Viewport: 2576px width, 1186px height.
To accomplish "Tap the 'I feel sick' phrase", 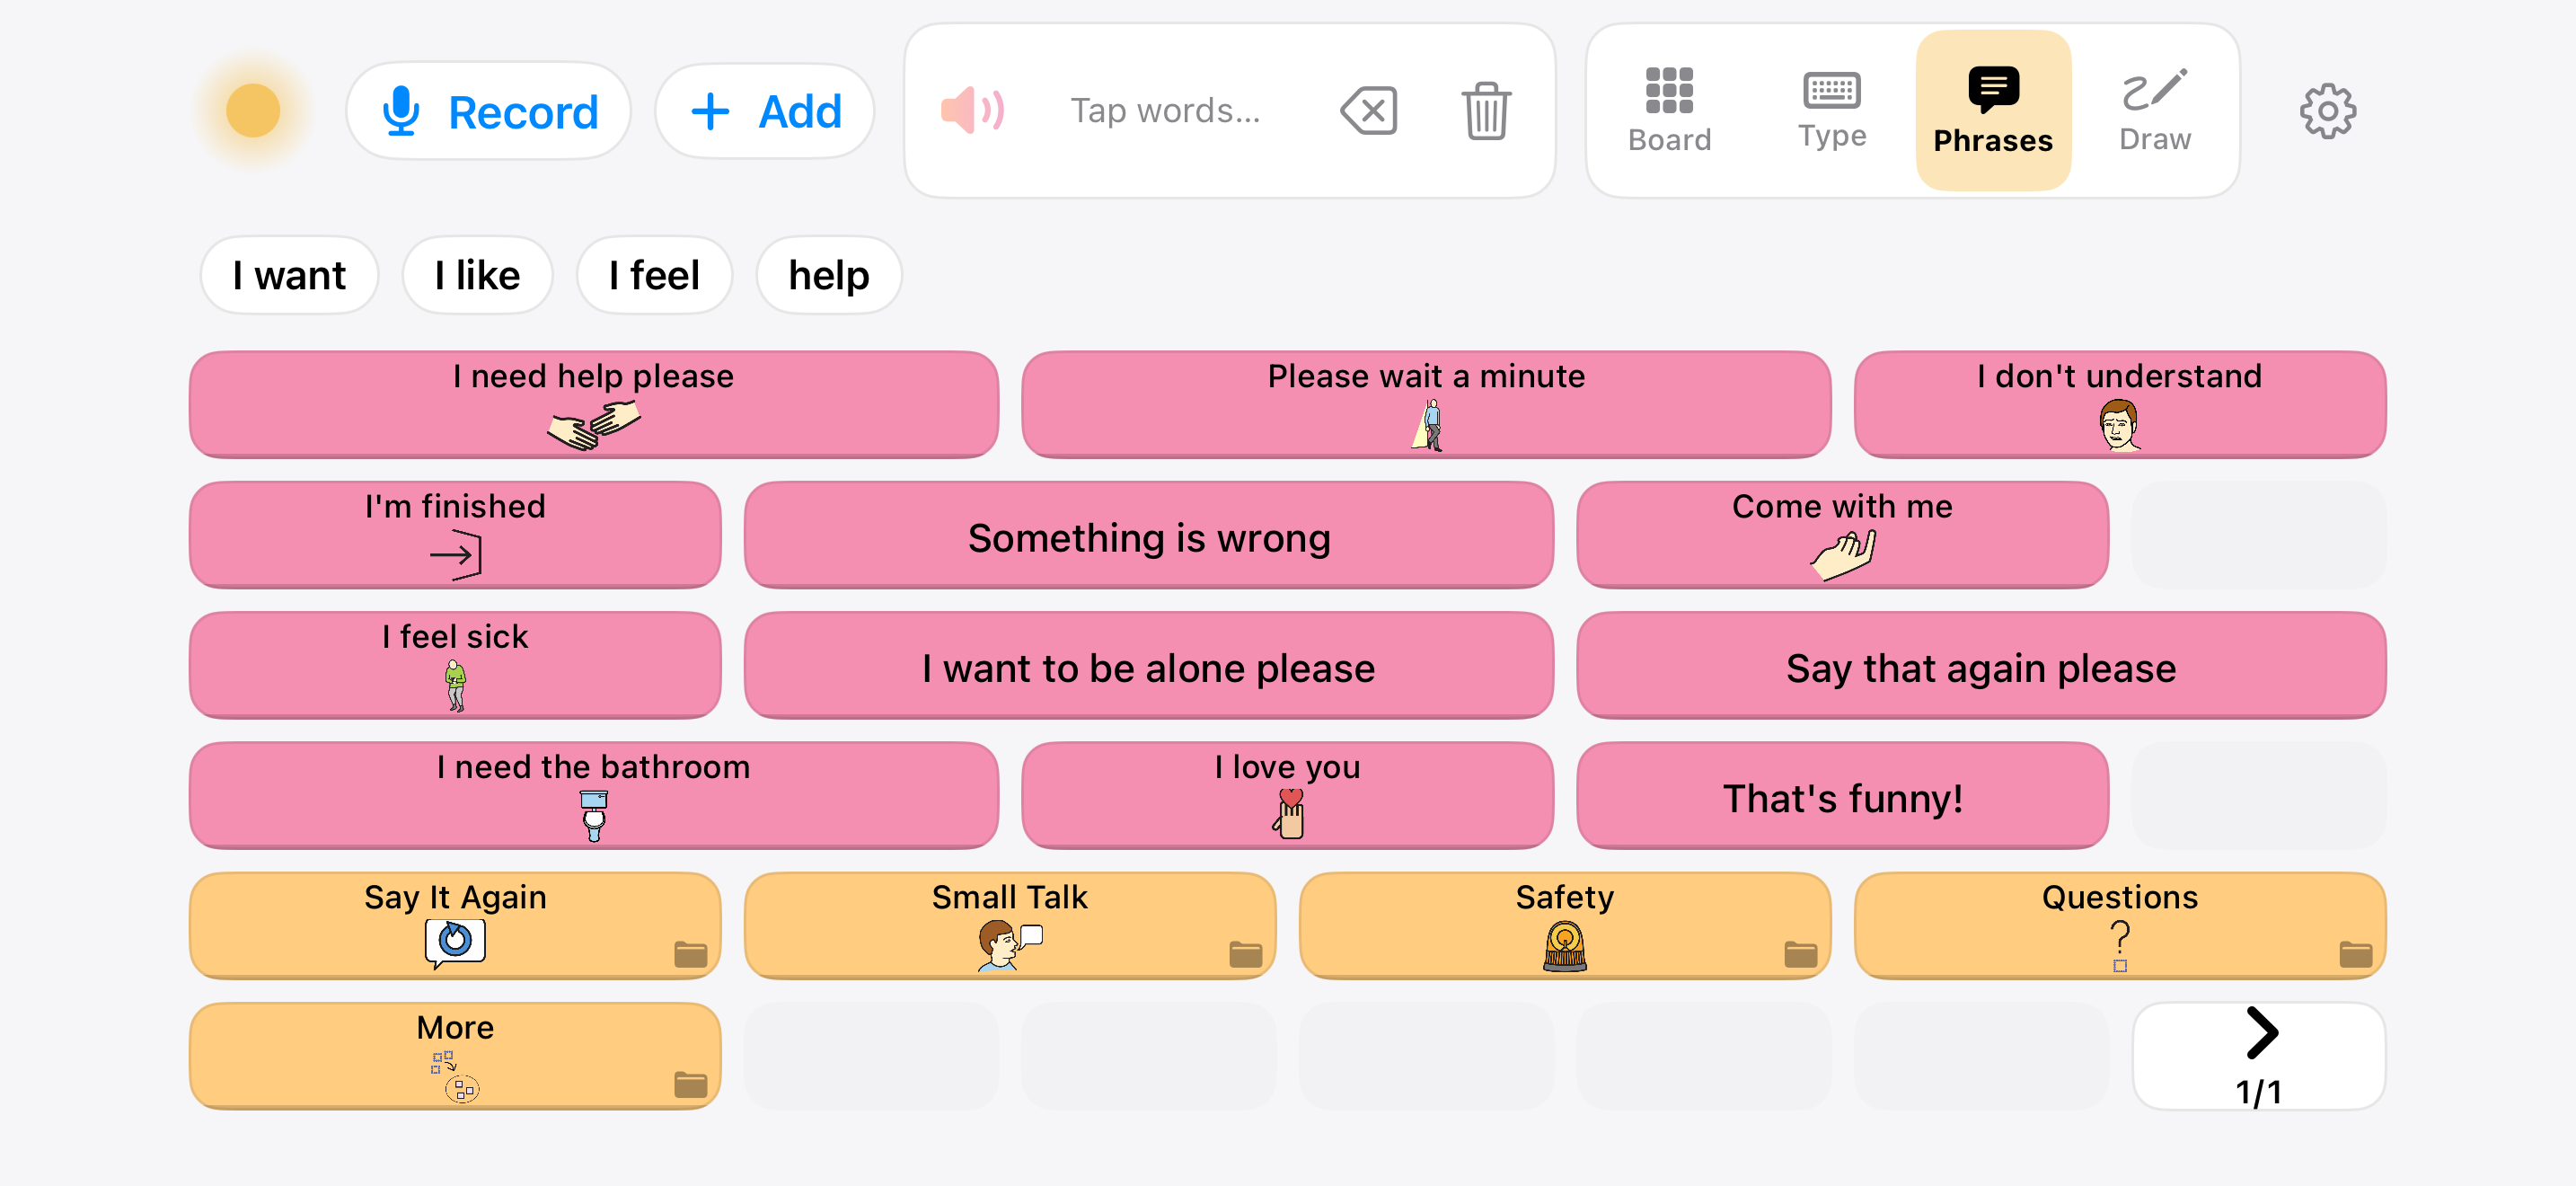I will point(455,665).
